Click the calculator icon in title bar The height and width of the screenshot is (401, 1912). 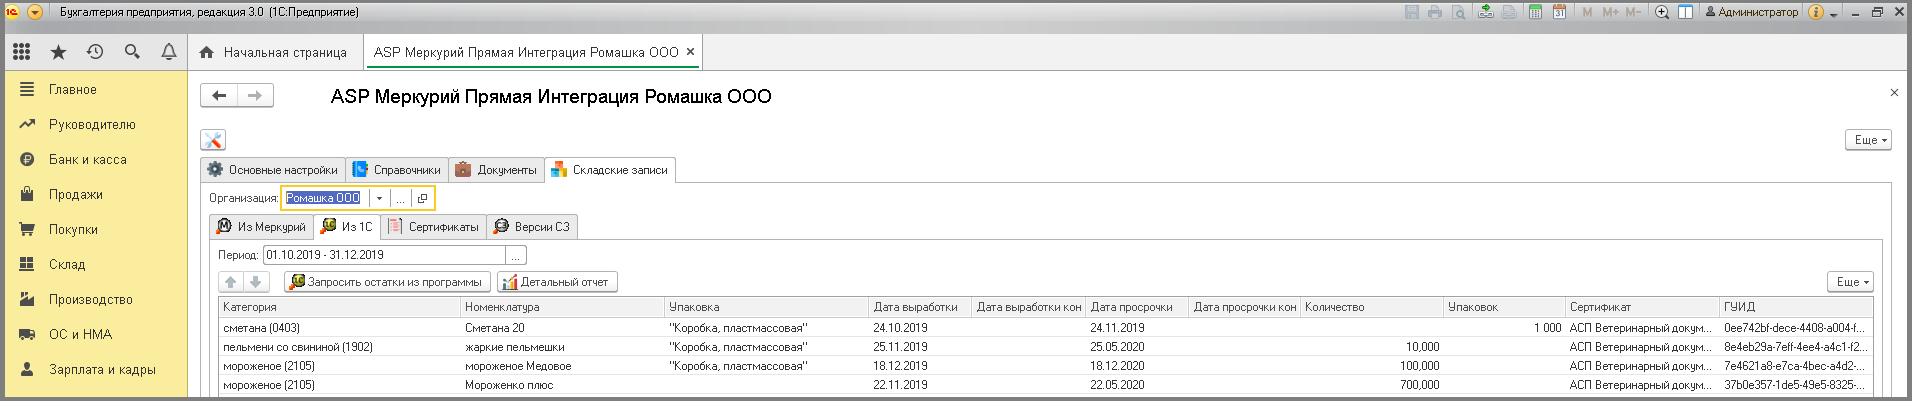click(1535, 12)
